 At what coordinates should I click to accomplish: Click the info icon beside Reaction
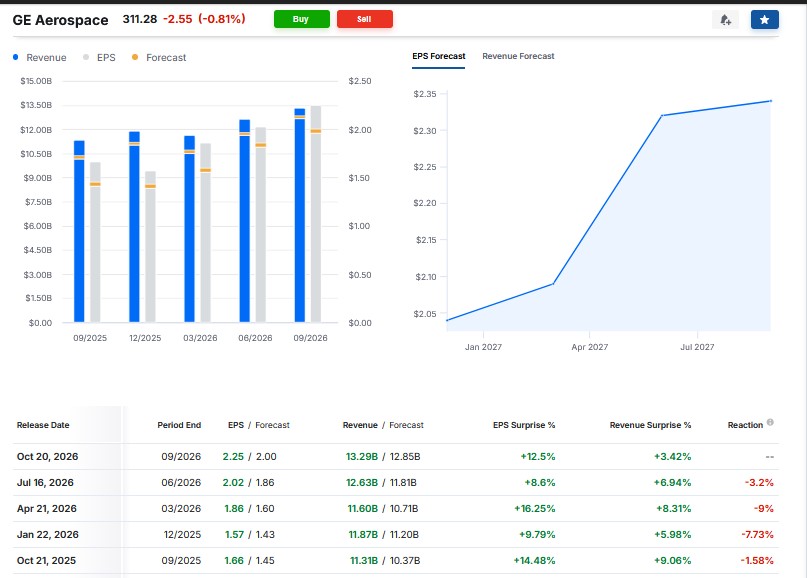[770, 422]
